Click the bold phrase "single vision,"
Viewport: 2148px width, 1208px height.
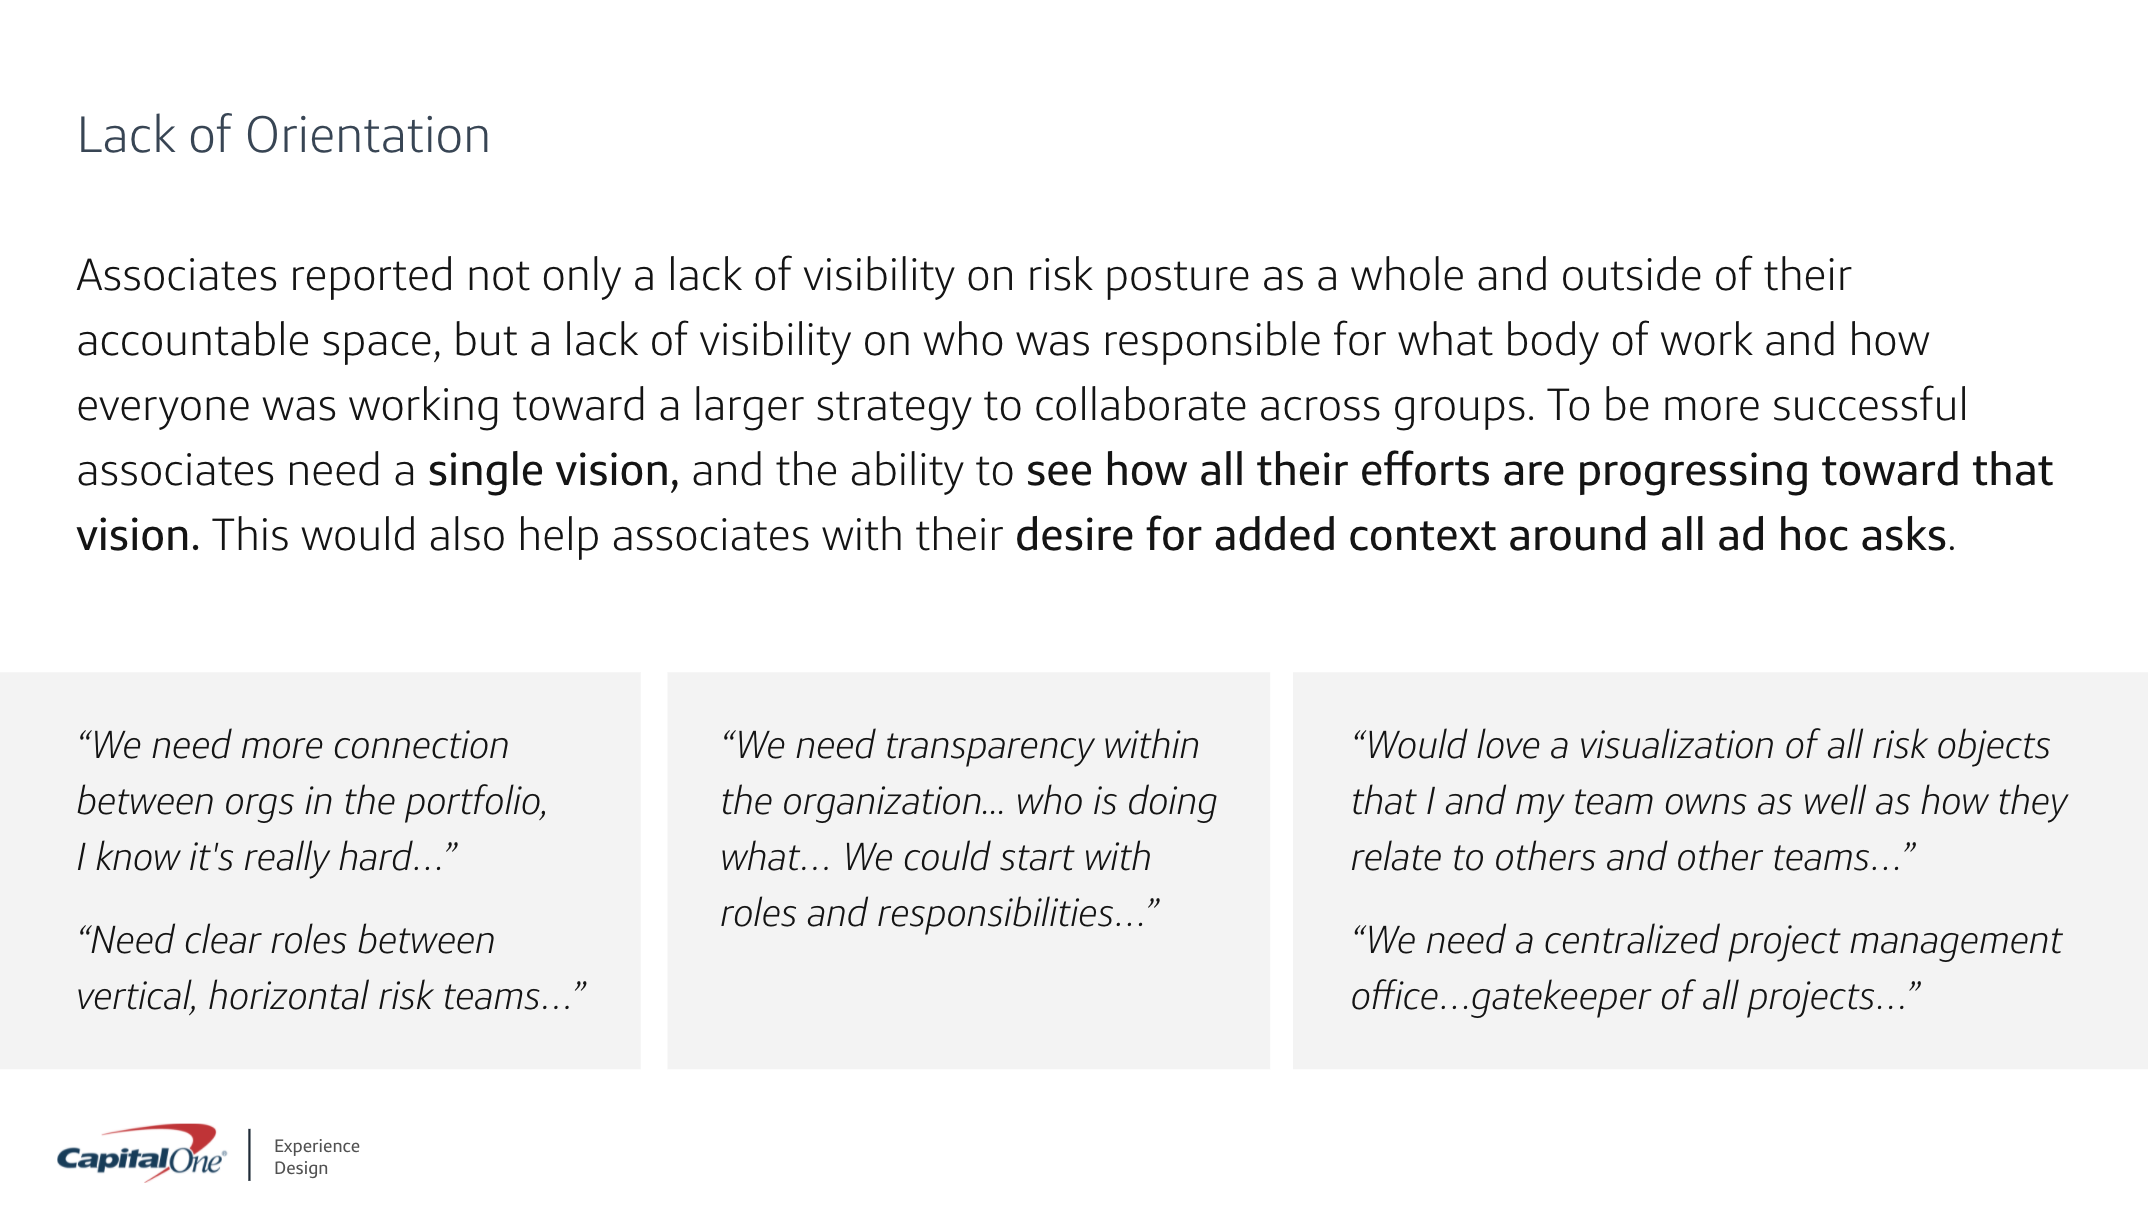[553, 471]
